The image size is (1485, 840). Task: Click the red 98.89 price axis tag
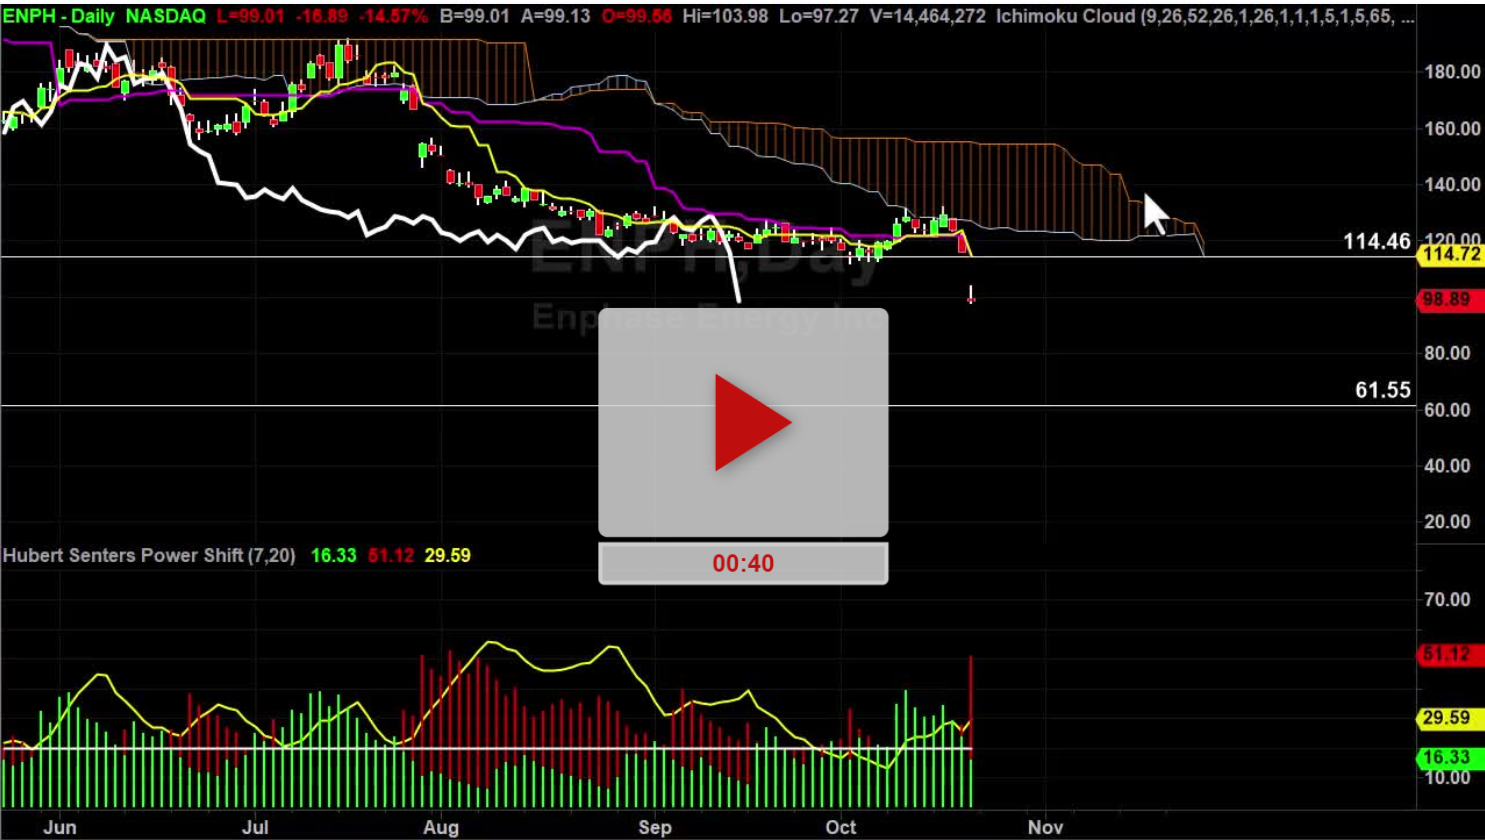tap(1451, 299)
